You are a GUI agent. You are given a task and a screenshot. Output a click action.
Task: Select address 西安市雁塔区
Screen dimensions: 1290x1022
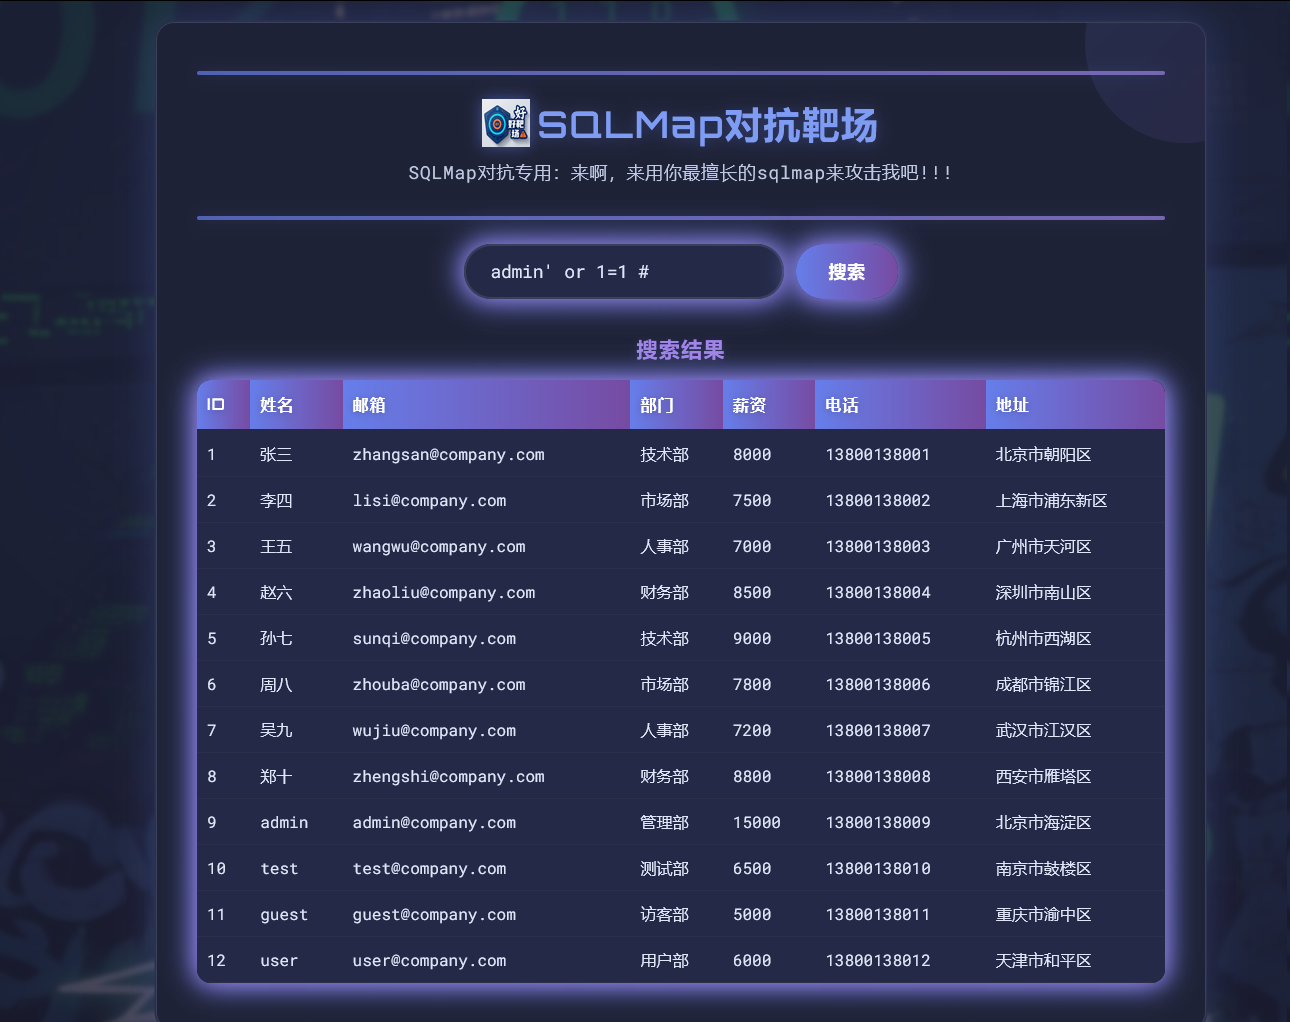coord(1043,777)
